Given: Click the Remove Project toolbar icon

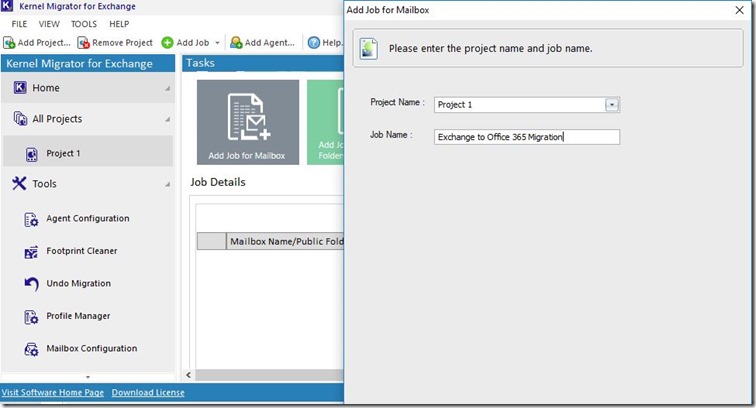Looking at the screenshot, I should (x=83, y=43).
